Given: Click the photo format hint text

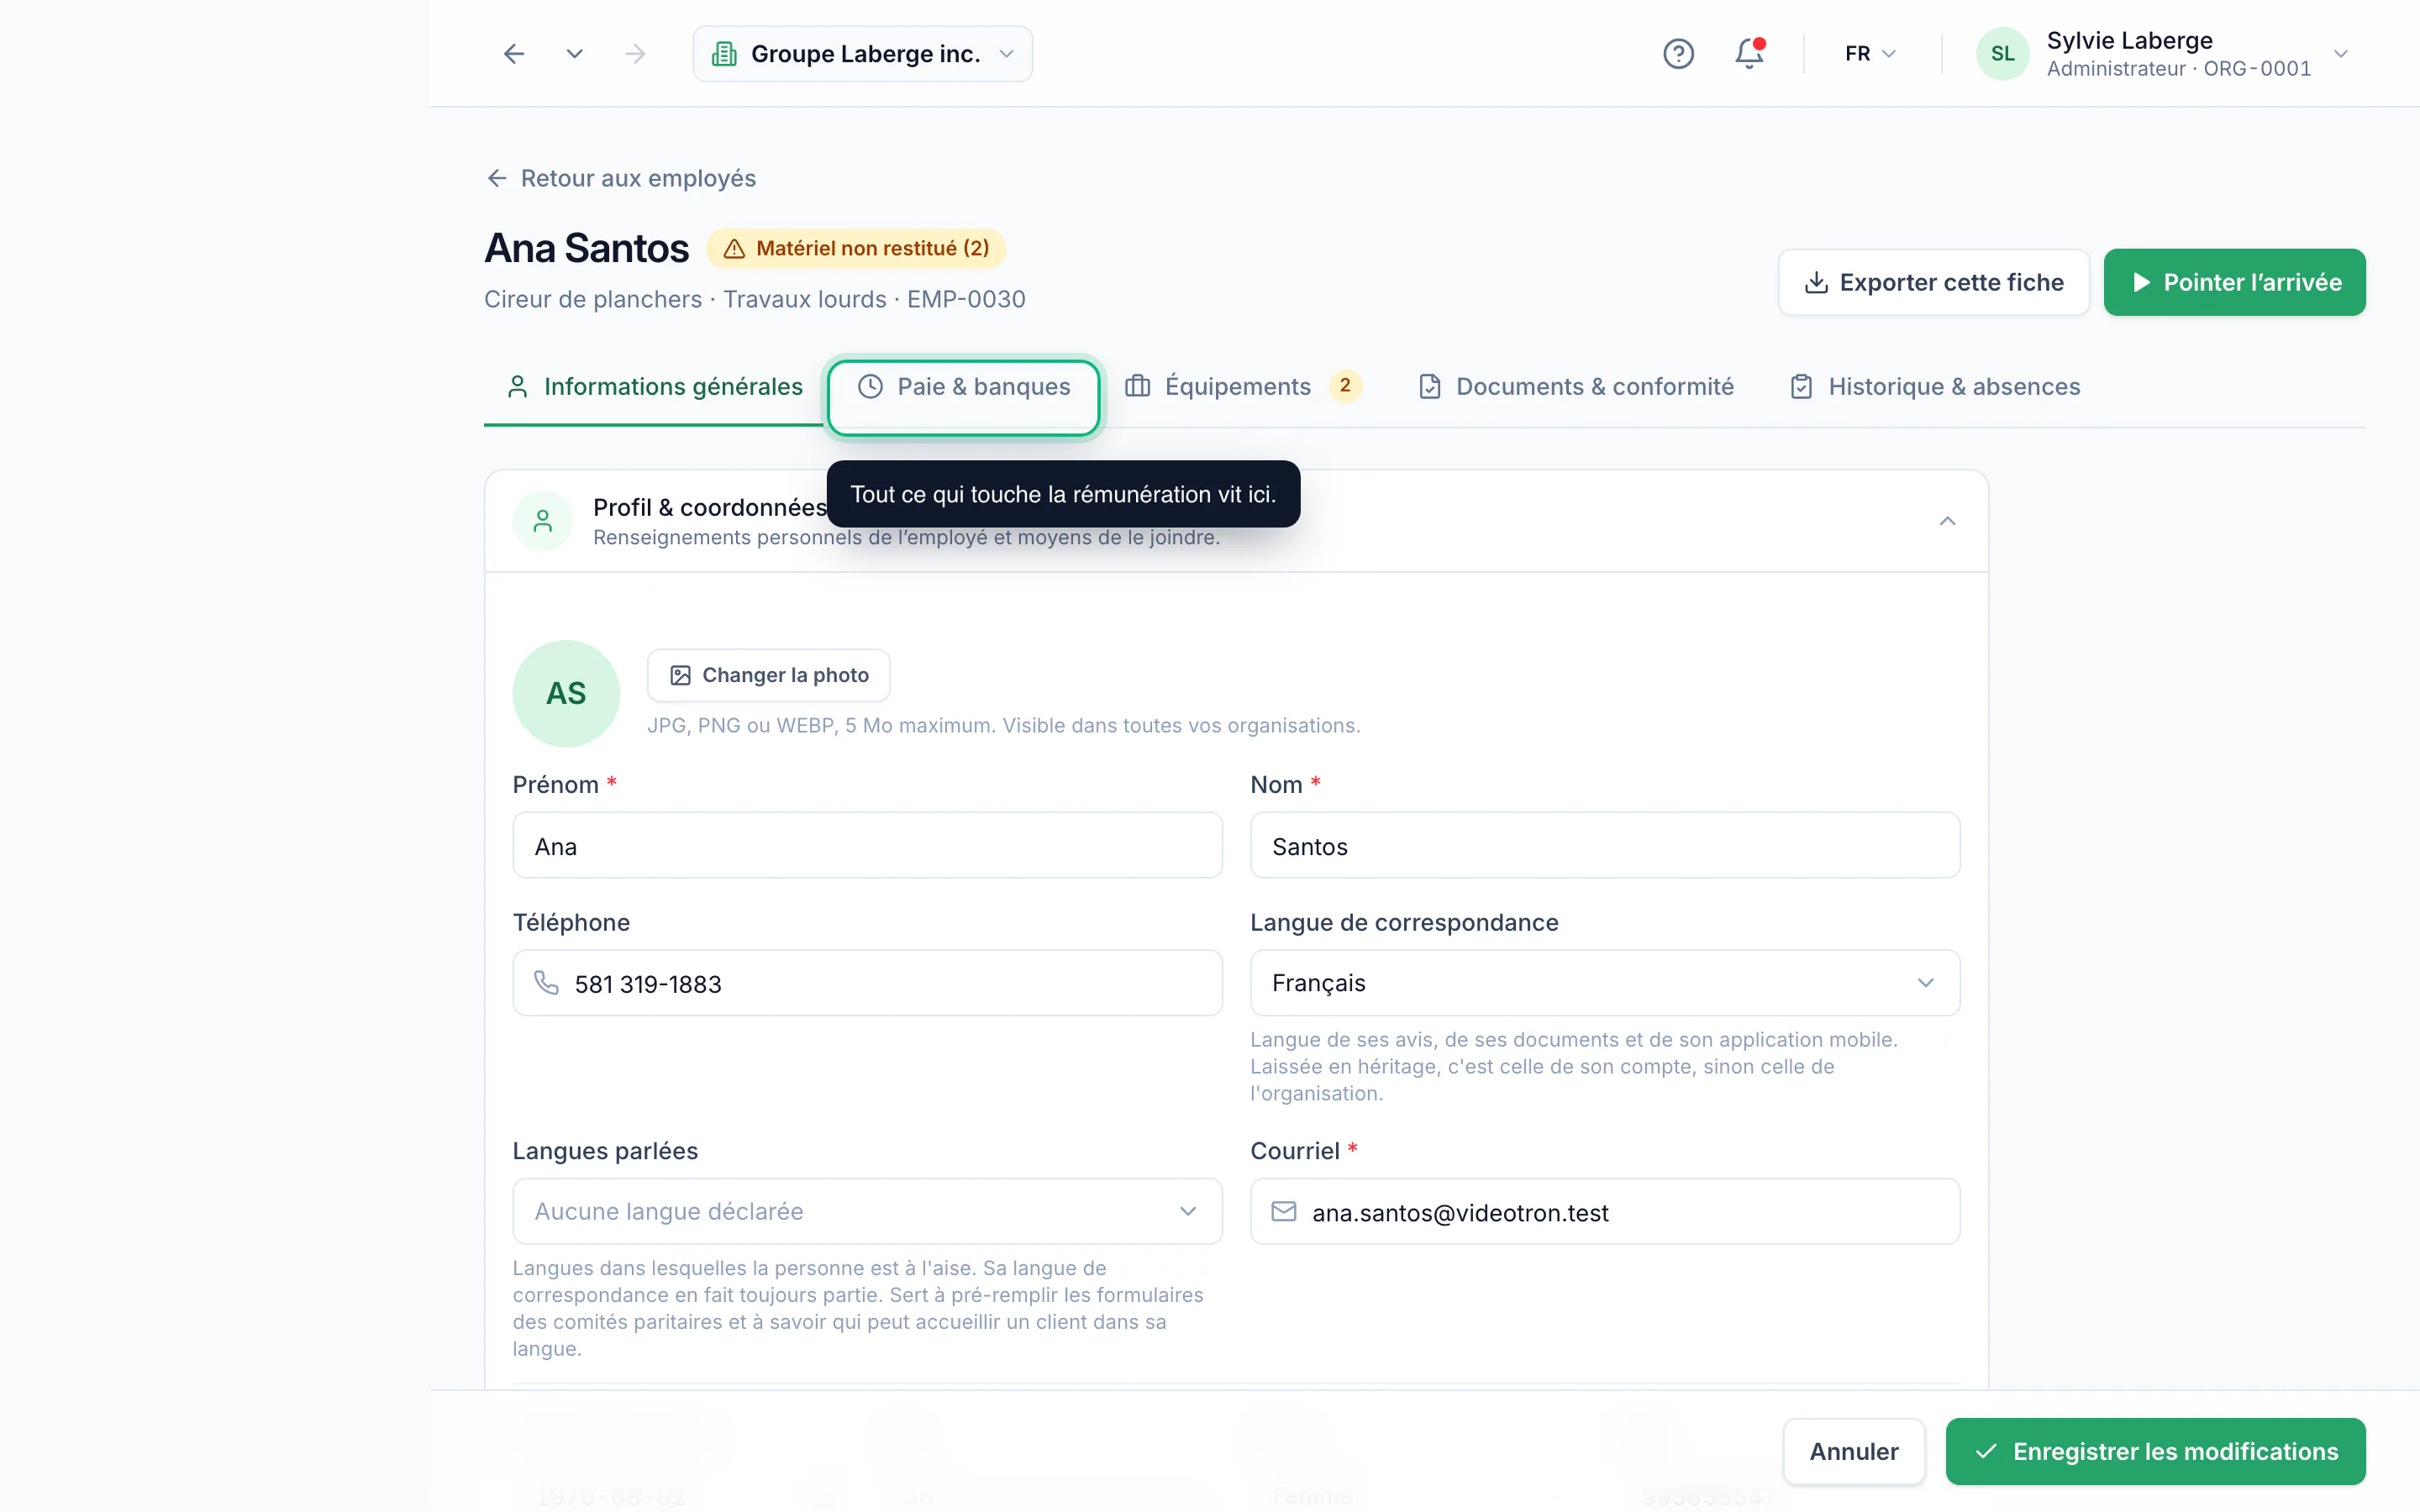Looking at the screenshot, I should (x=1004, y=726).
